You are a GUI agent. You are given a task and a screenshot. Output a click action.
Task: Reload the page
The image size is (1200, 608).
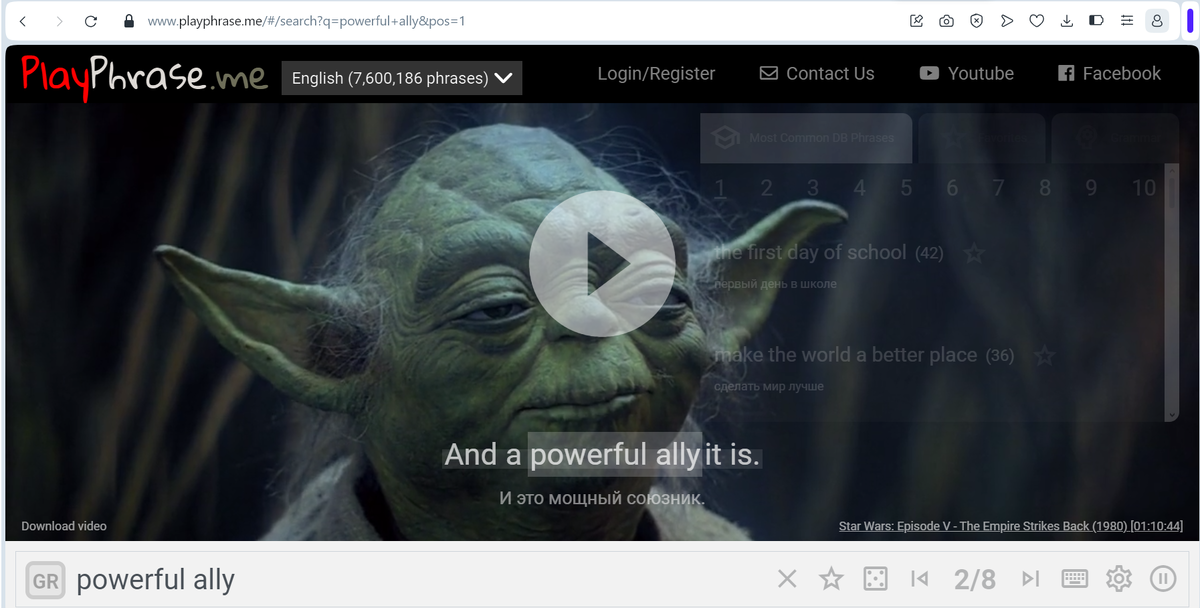click(x=91, y=21)
